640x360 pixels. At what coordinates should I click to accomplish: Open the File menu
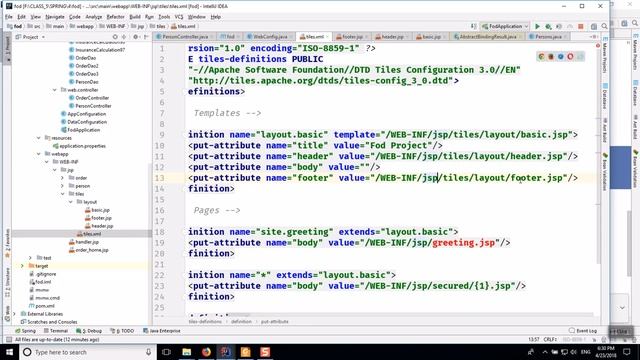[9, 17]
